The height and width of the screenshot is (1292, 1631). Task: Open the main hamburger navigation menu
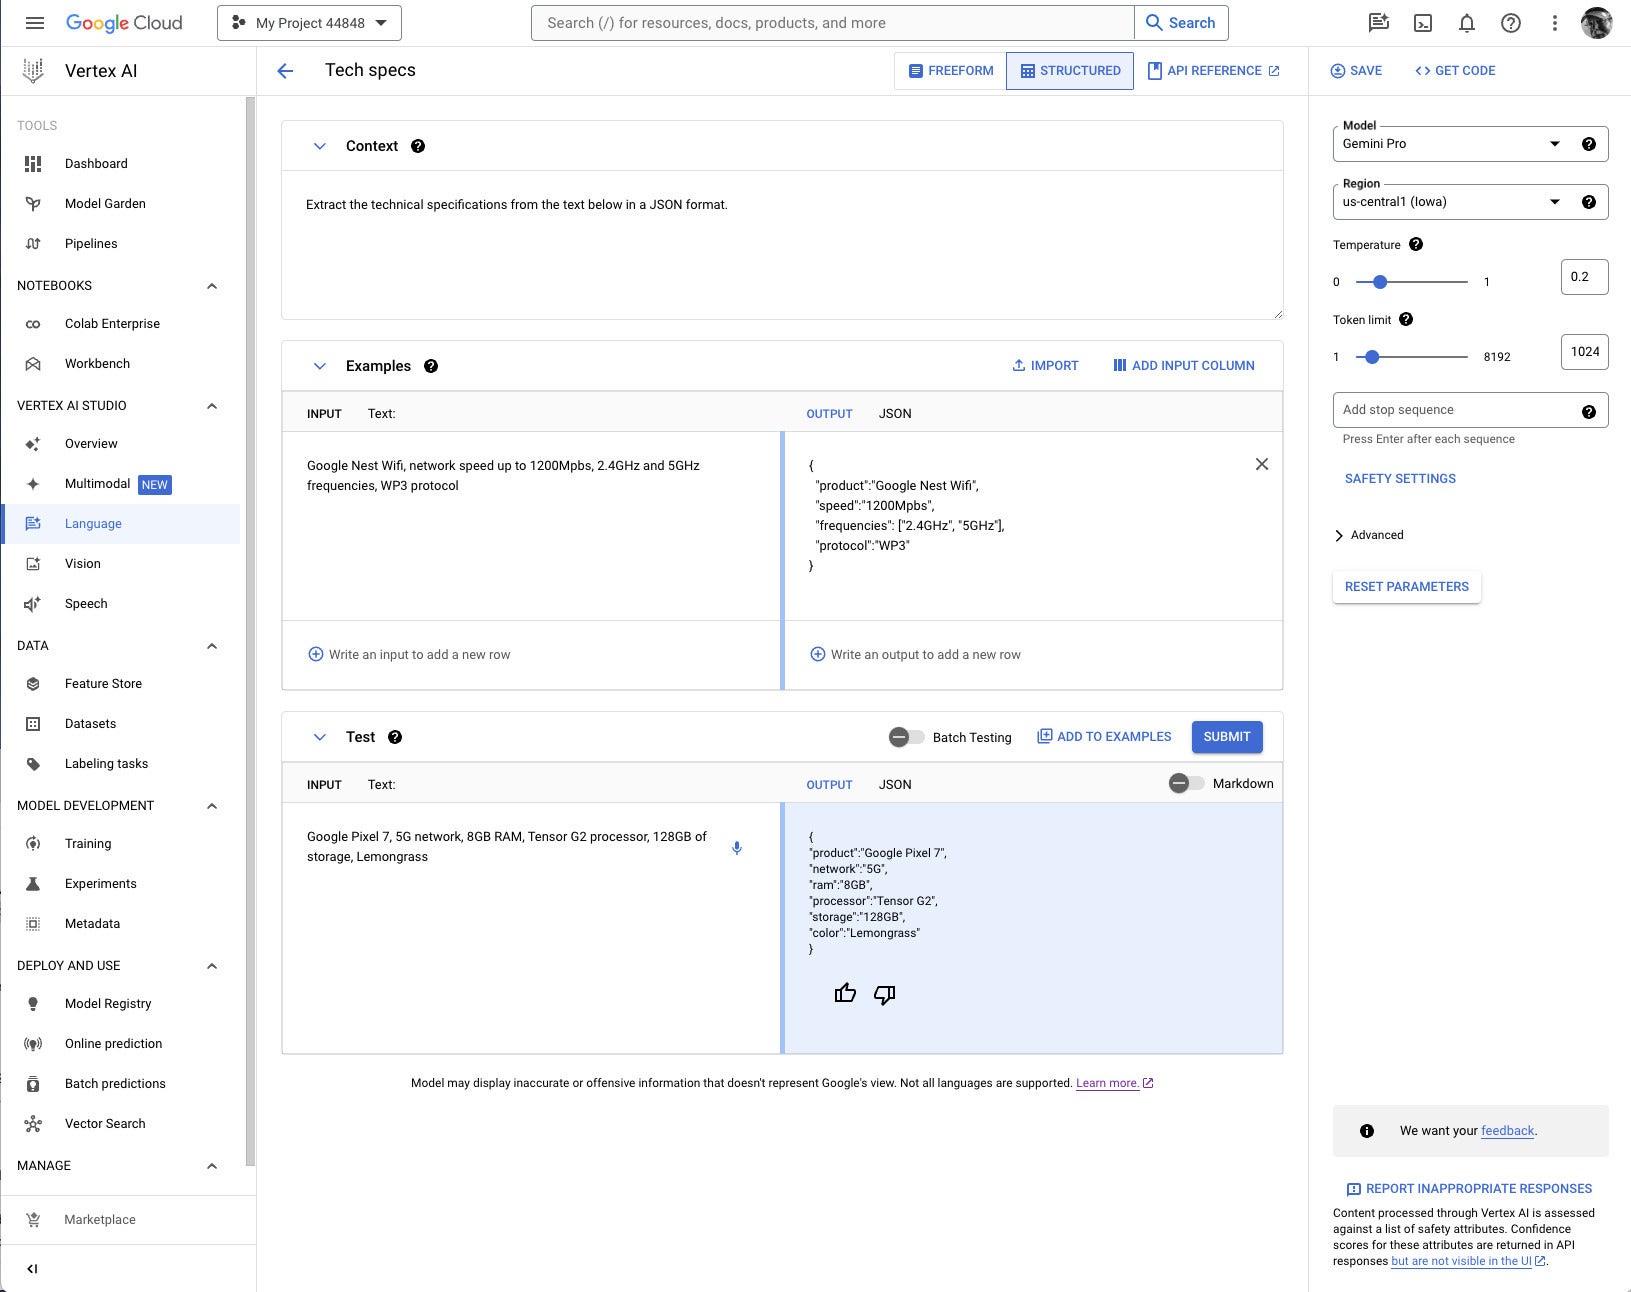[x=35, y=23]
